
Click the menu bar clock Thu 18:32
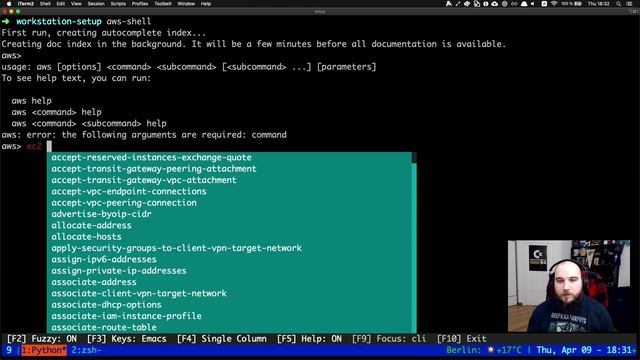point(598,4)
